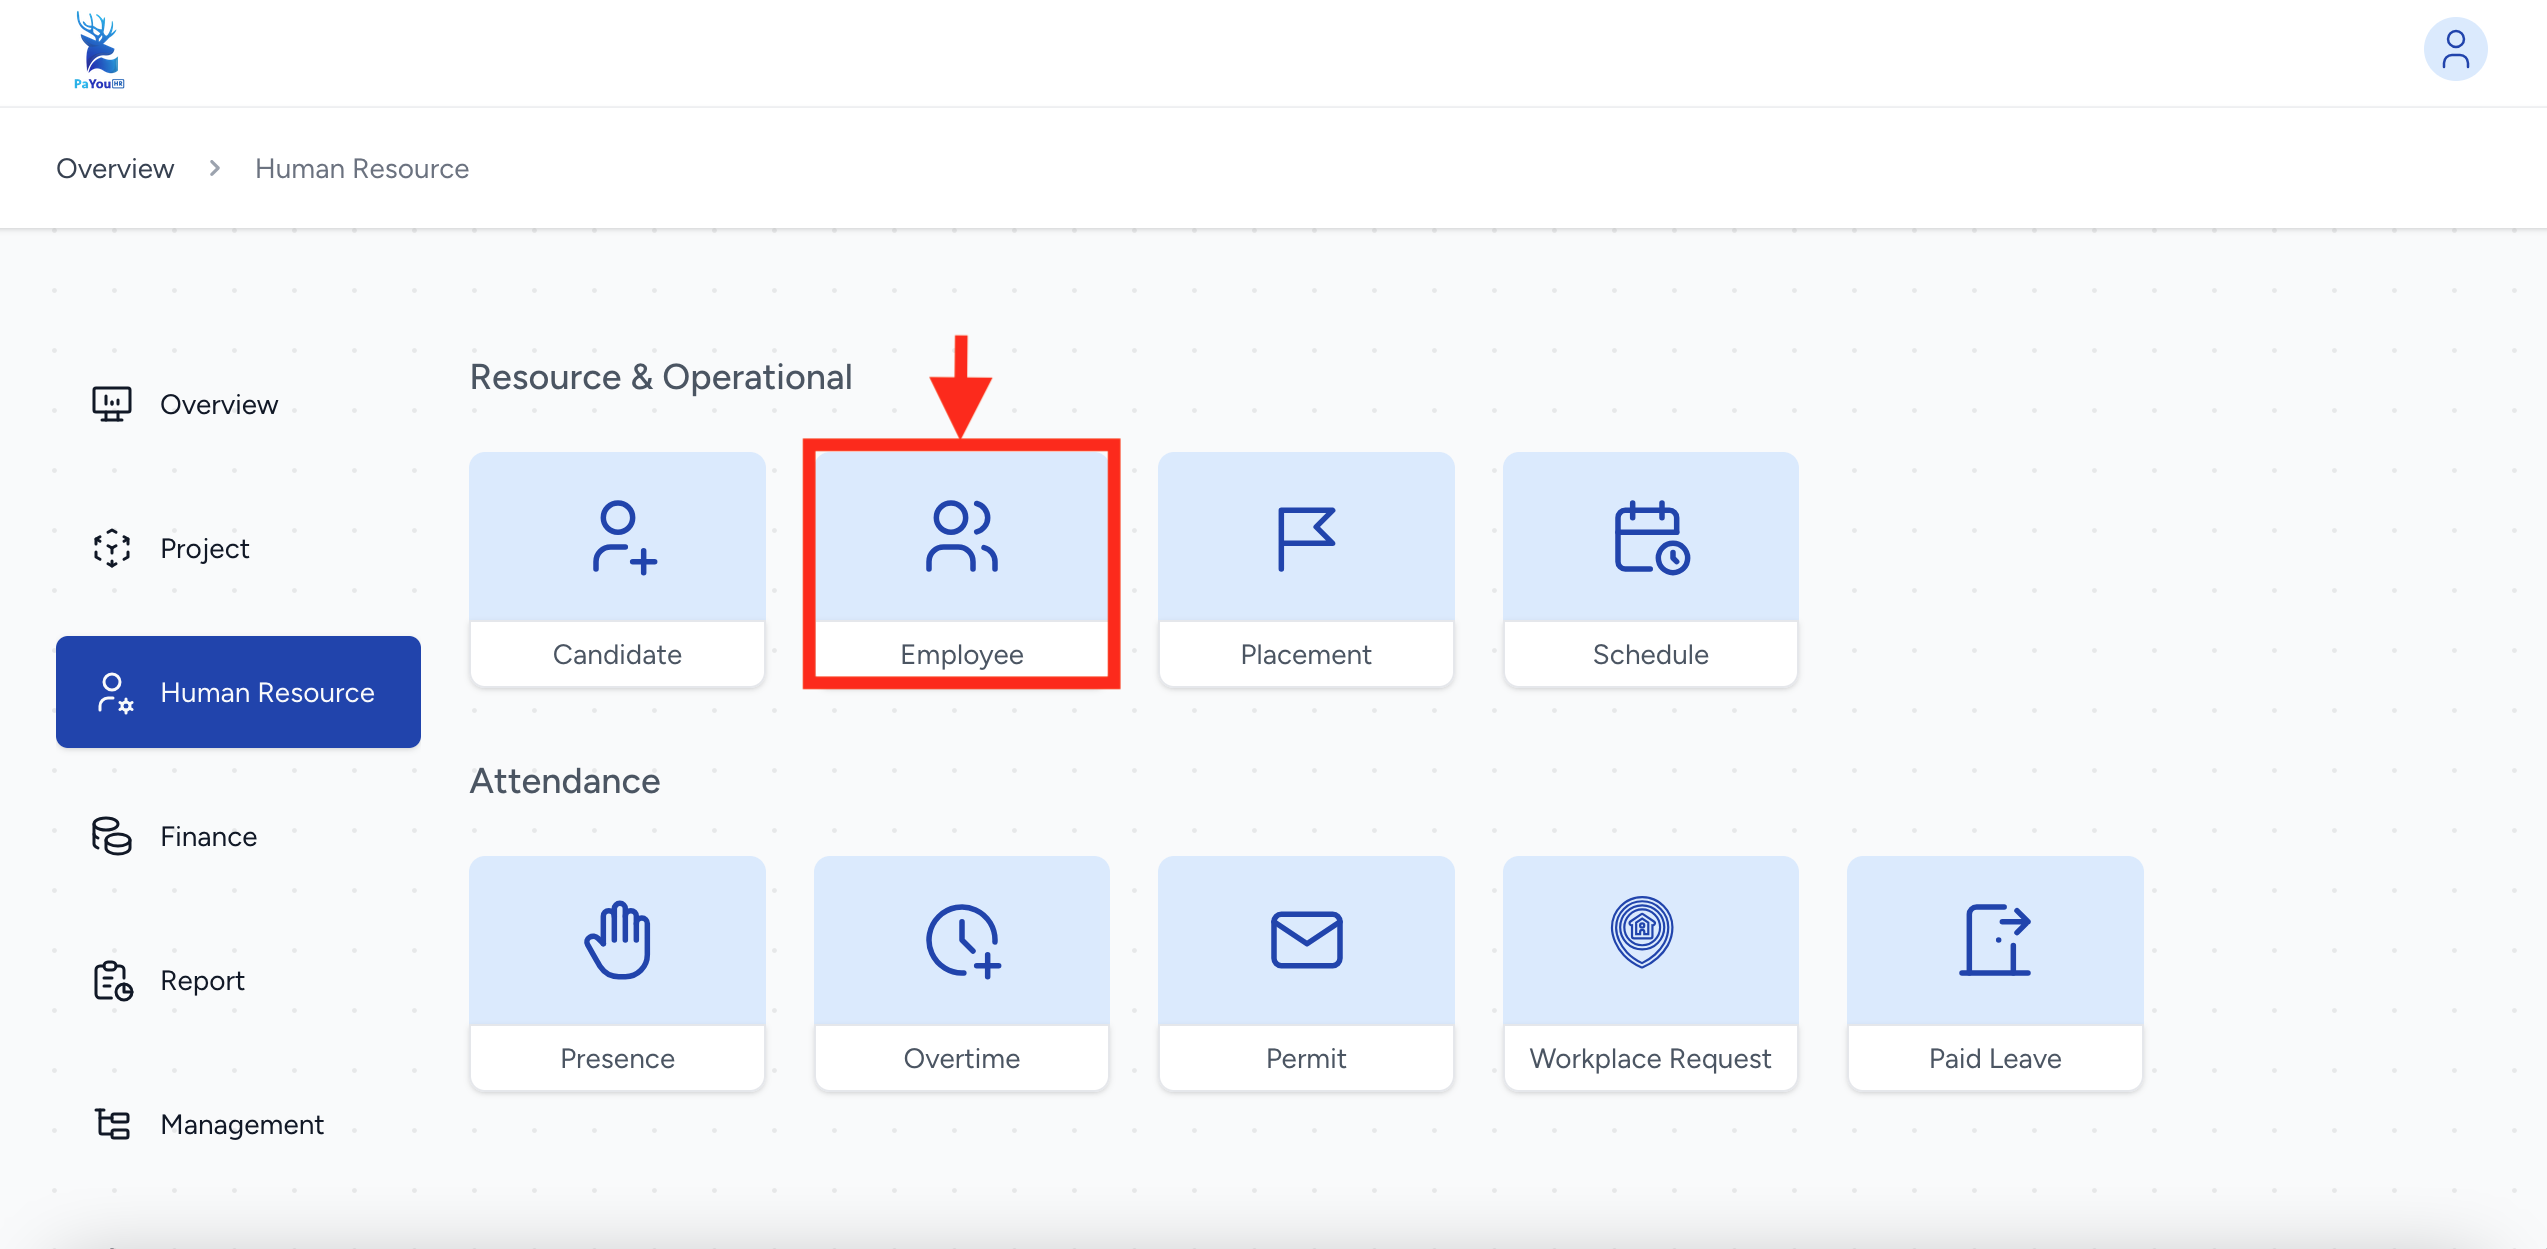The image size is (2547, 1249).
Task: Open the Permit envelope tile
Action: [1305, 972]
